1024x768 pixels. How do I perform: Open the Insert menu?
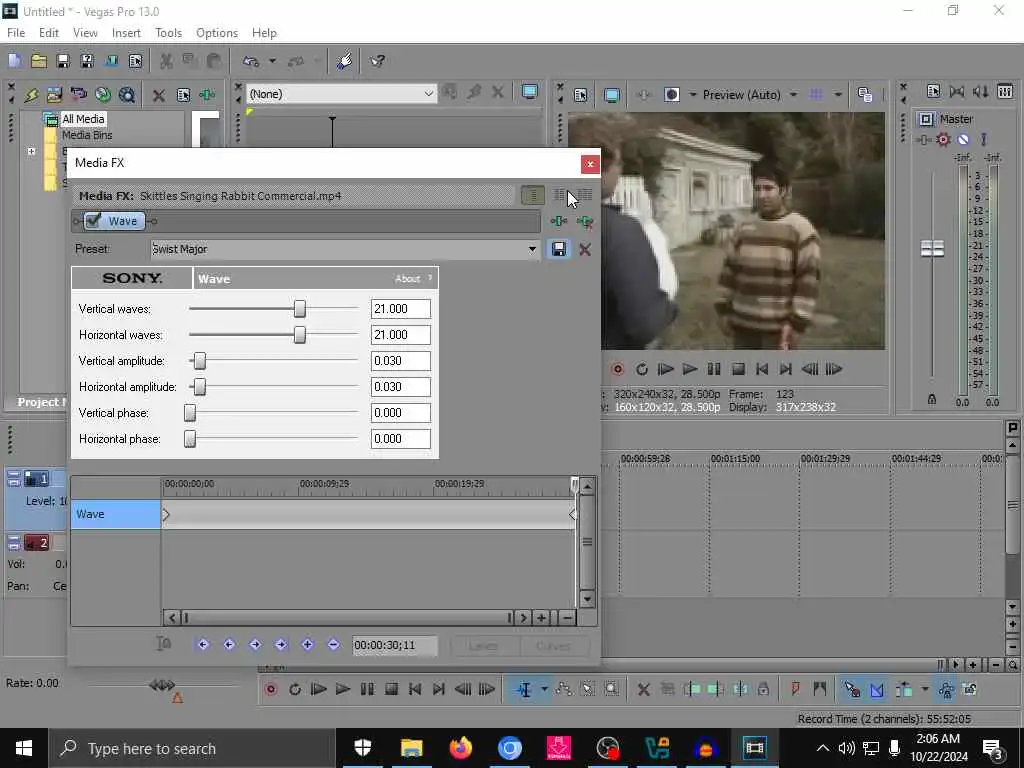(126, 33)
